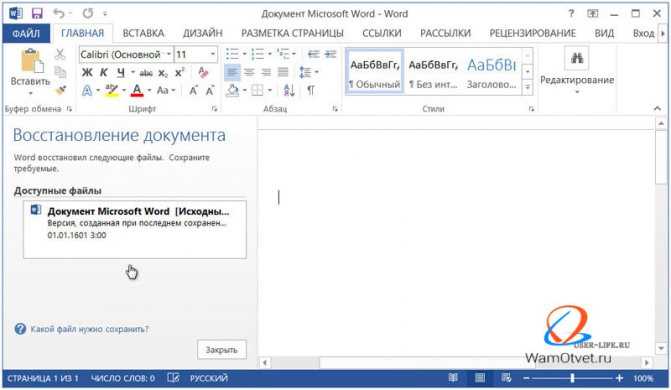Click the Read Mode view icon
This screenshot has width=671, height=390.
[453, 378]
